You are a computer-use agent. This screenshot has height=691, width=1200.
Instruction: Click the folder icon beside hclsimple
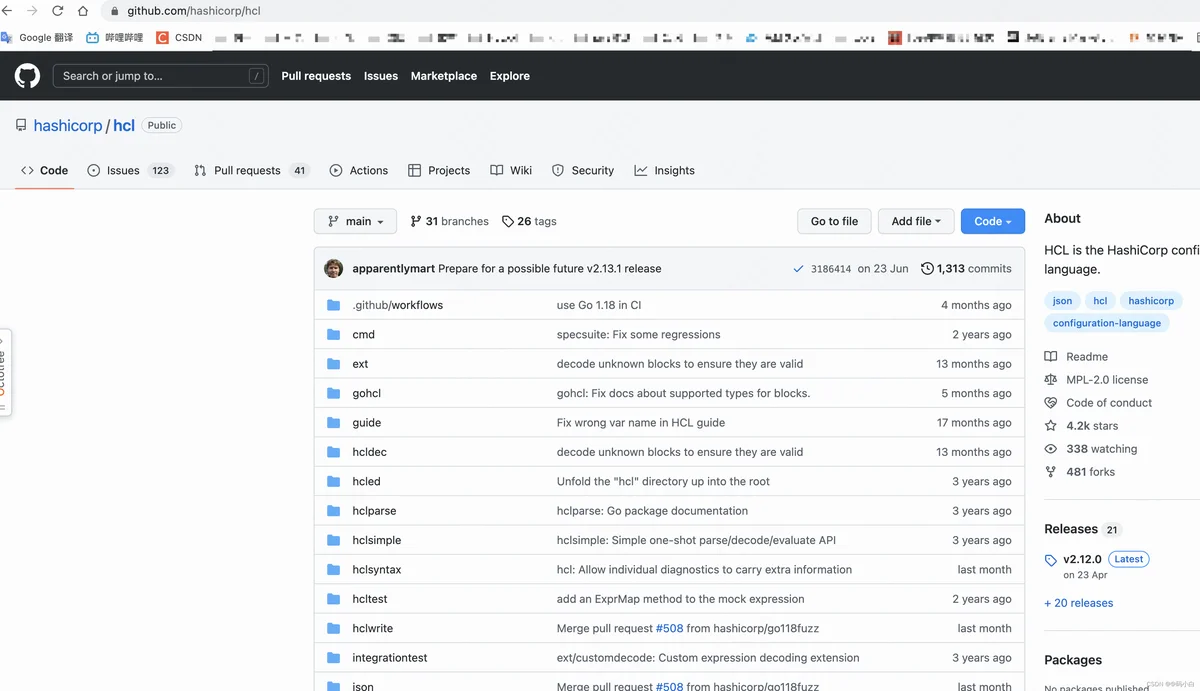(334, 540)
